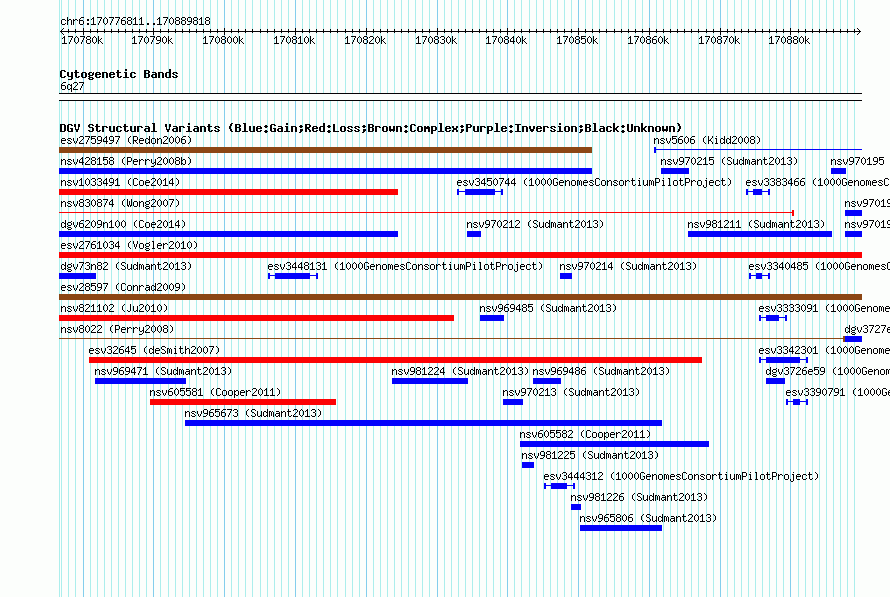This screenshot has height=597, width=890.
Task: Click the nsv981211 (Sudmant2013) blue bar
Action: [x=760, y=234]
